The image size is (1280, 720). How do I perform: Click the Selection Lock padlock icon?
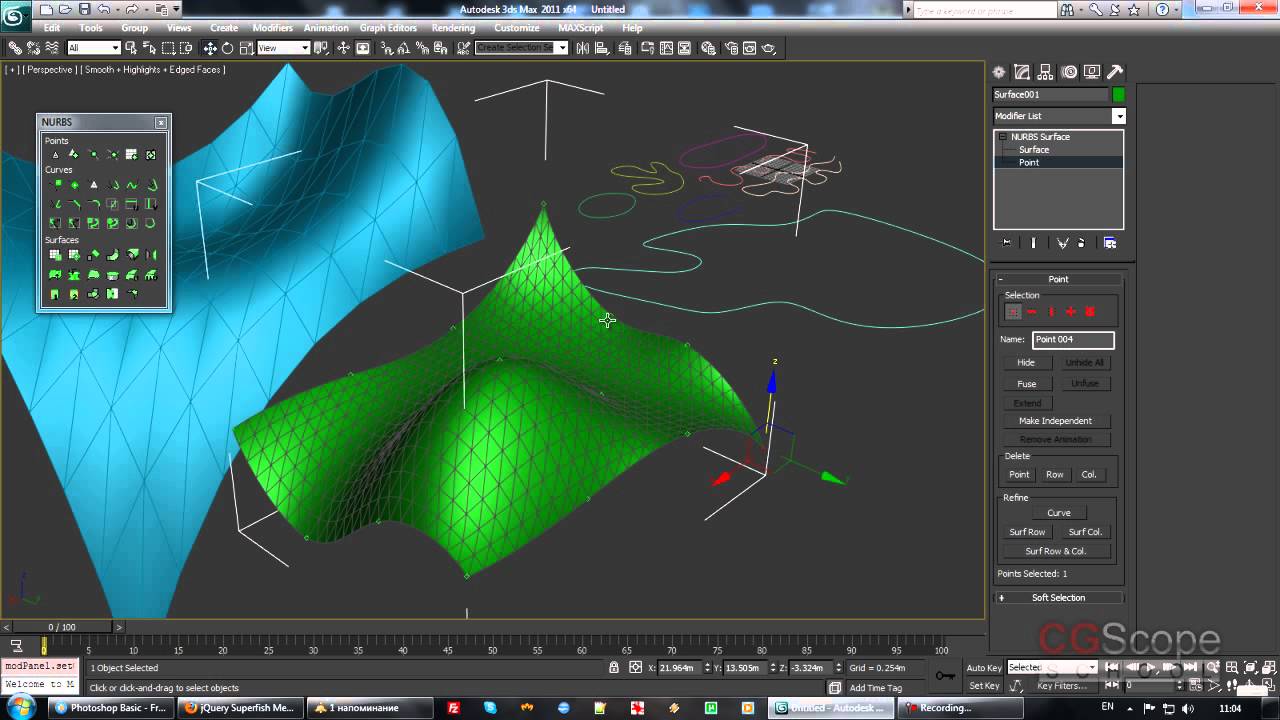pos(615,667)
